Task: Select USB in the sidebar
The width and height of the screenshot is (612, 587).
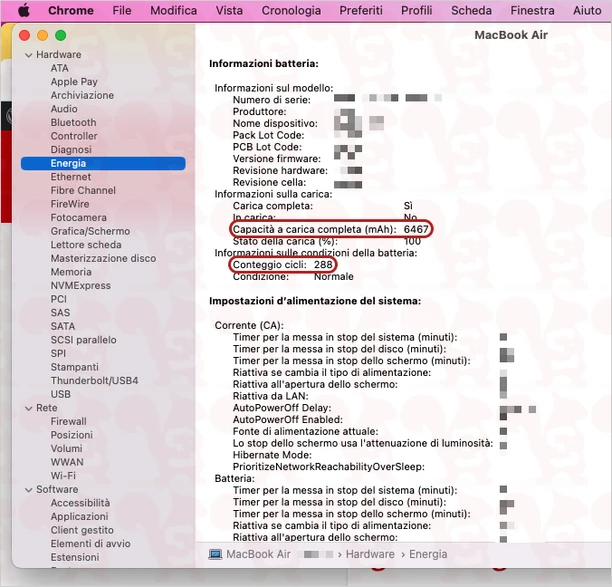Action: pyautogui.click(x=60, y=394)
